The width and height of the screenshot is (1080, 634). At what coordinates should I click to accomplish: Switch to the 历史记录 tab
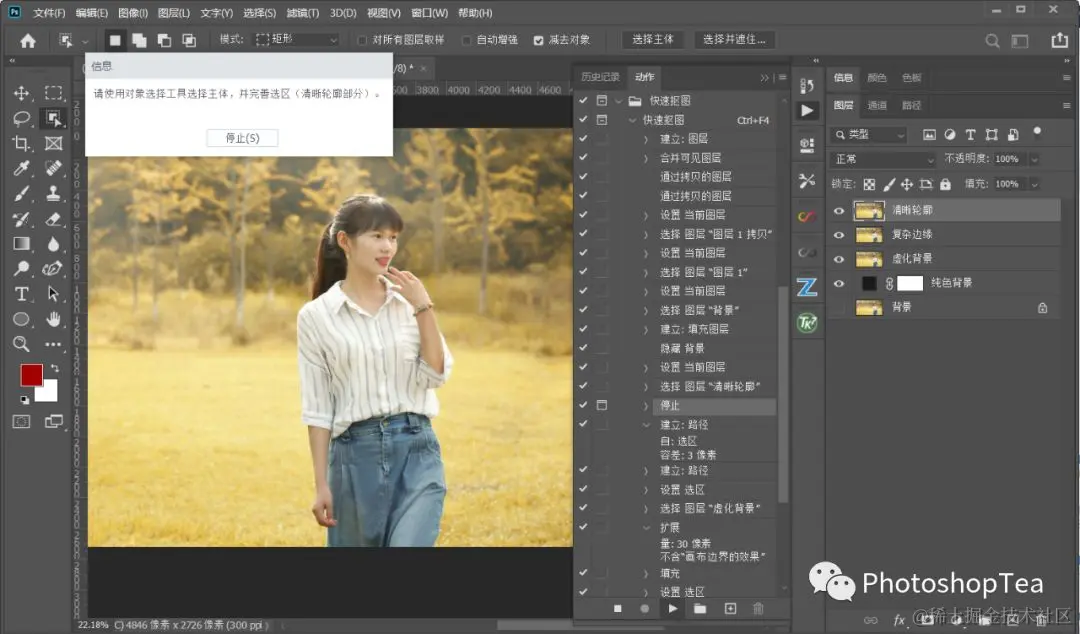600,77
